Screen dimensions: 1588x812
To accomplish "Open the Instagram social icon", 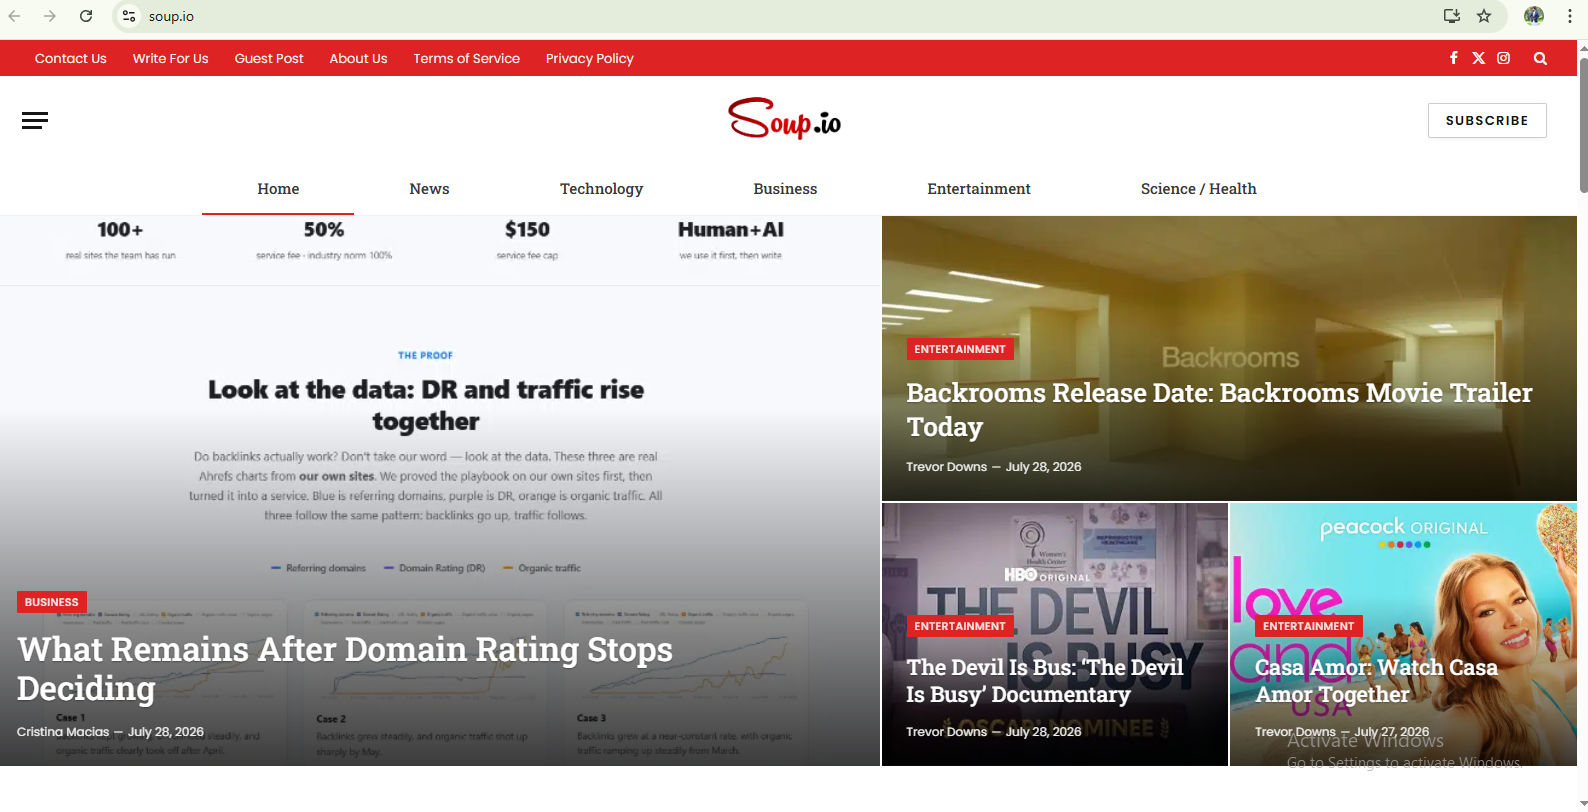I will point(1503,58).
